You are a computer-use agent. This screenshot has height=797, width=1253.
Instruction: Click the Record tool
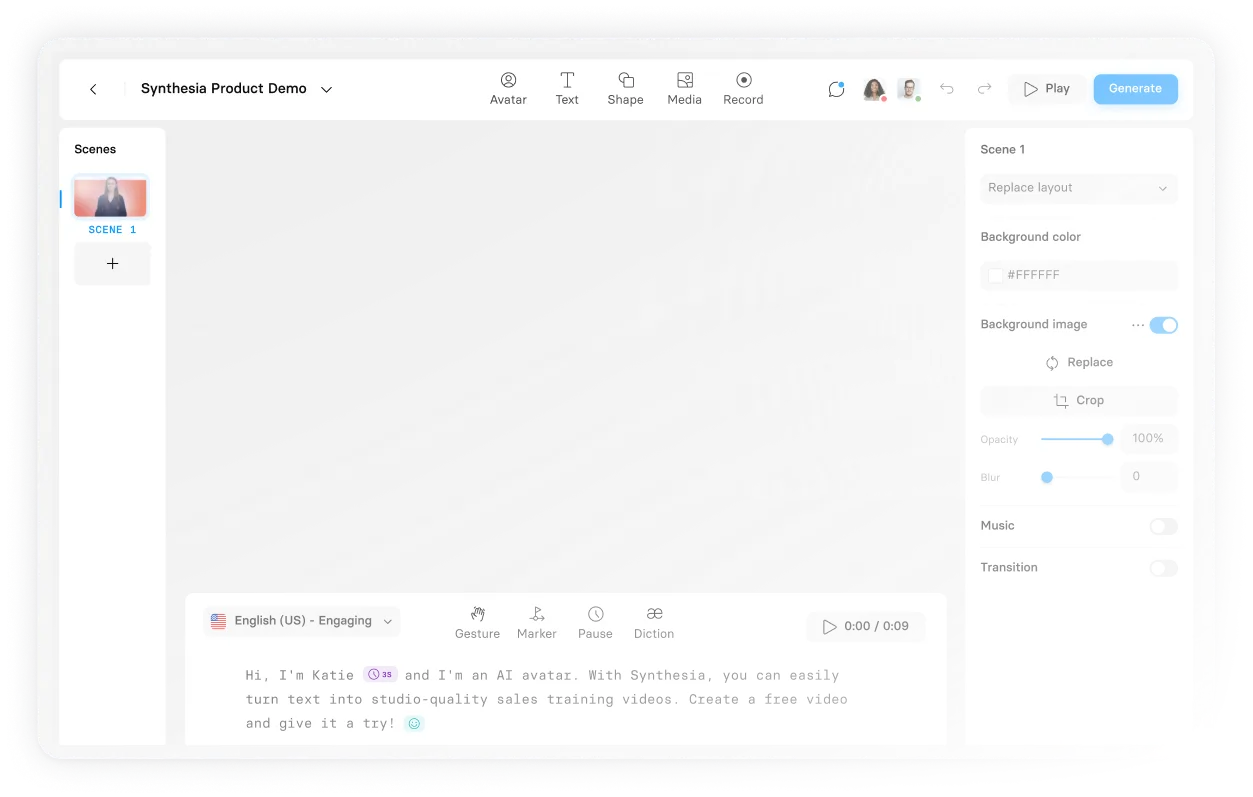(x=743, y=88)
